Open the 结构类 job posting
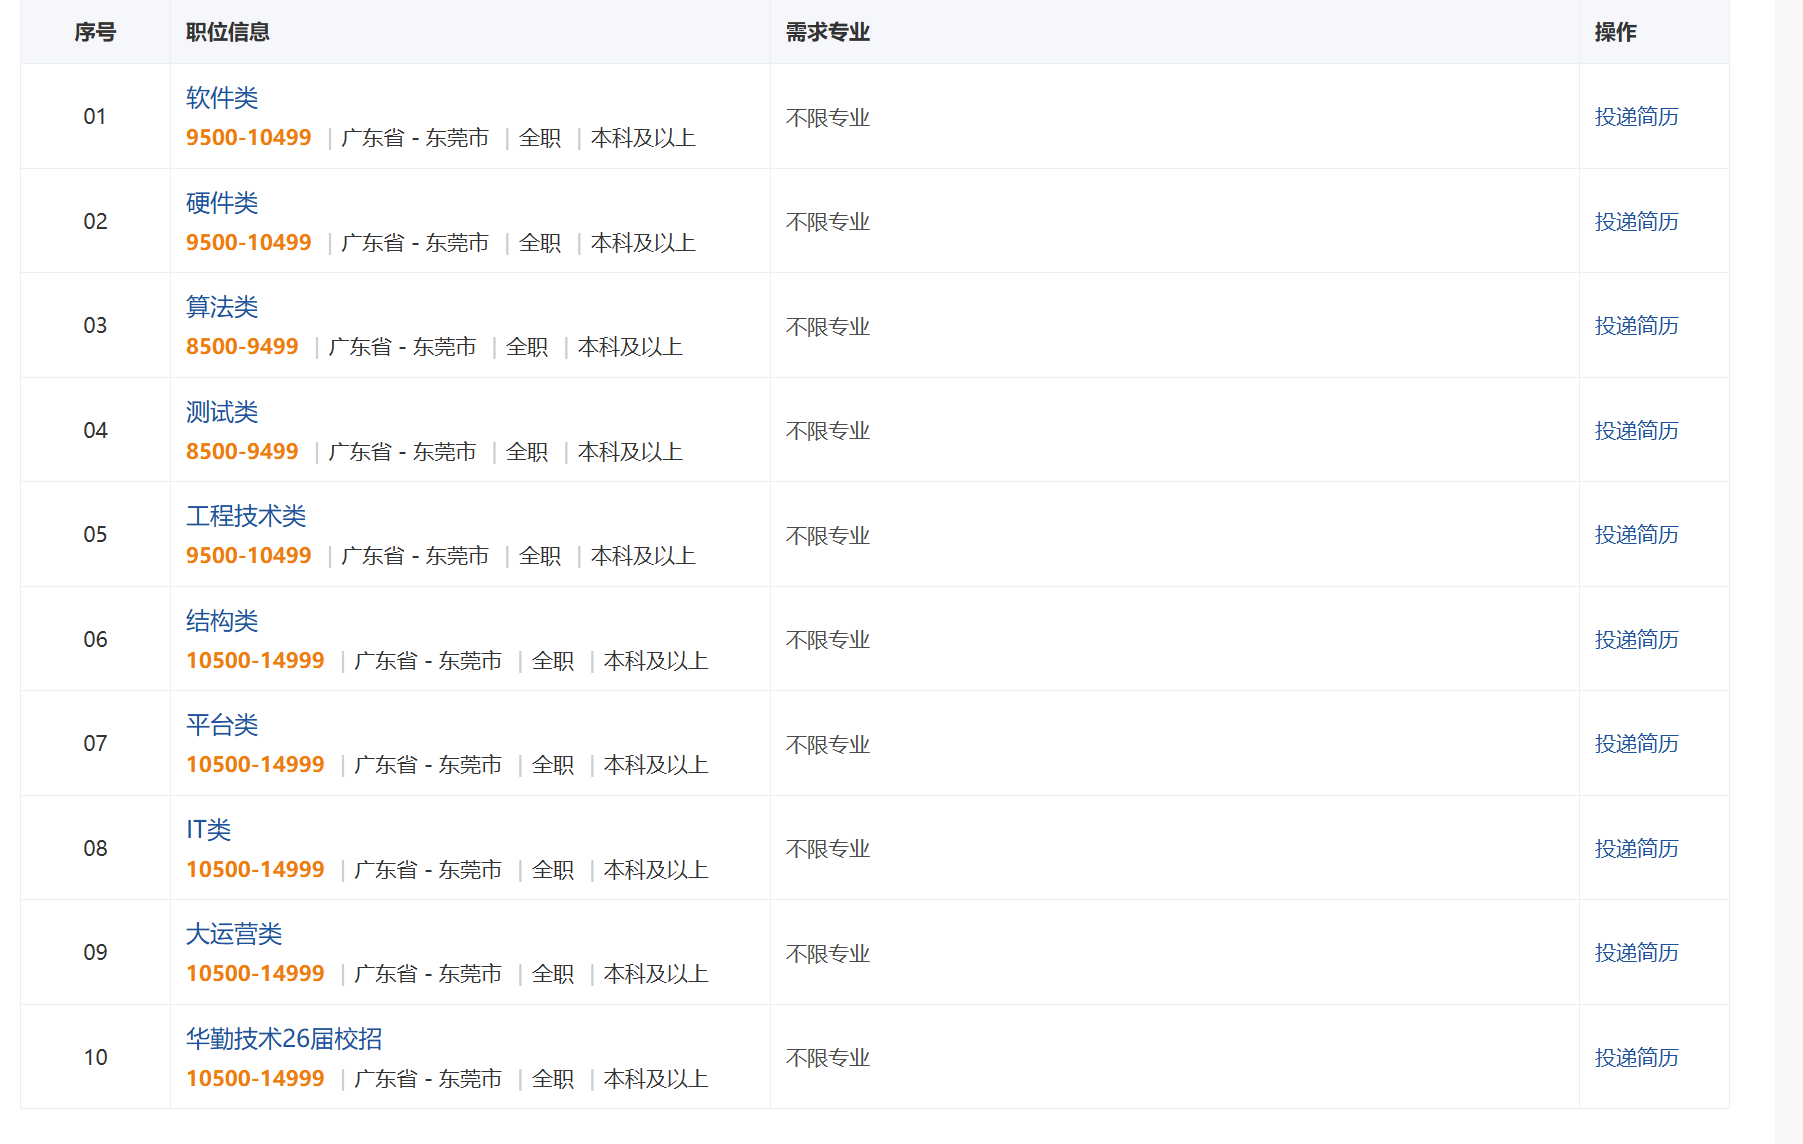The image size is (1803, 1144). click(222, 621)
